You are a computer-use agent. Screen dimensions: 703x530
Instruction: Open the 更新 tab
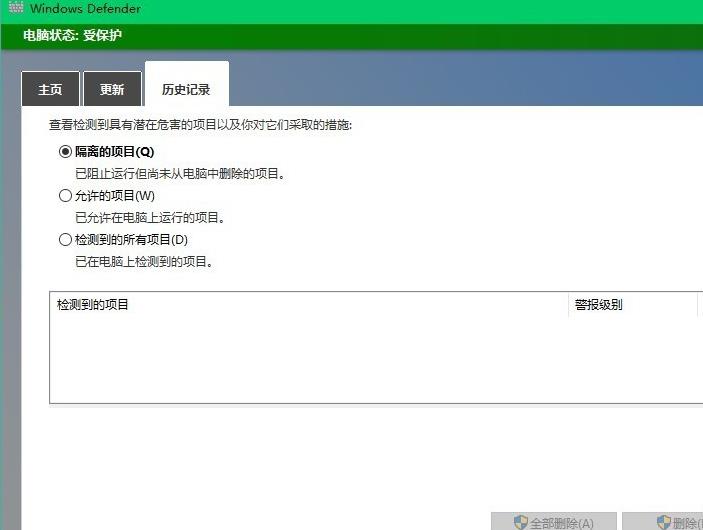112,89
